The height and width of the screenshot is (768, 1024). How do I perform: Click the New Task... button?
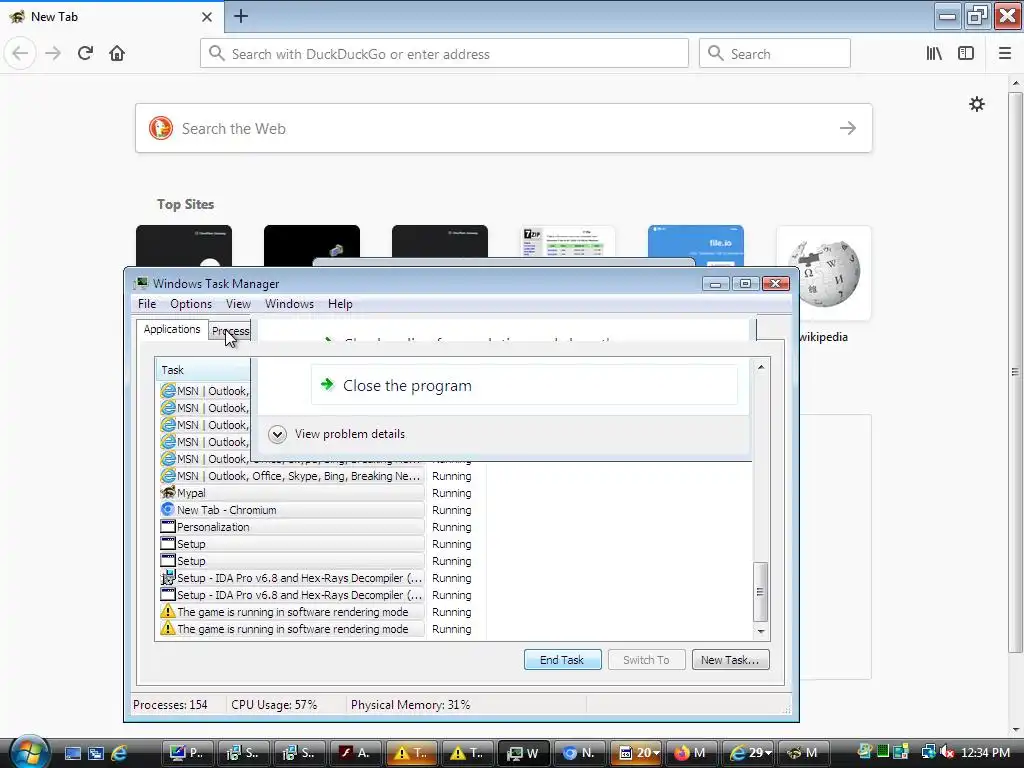click(x=730, y=660)
